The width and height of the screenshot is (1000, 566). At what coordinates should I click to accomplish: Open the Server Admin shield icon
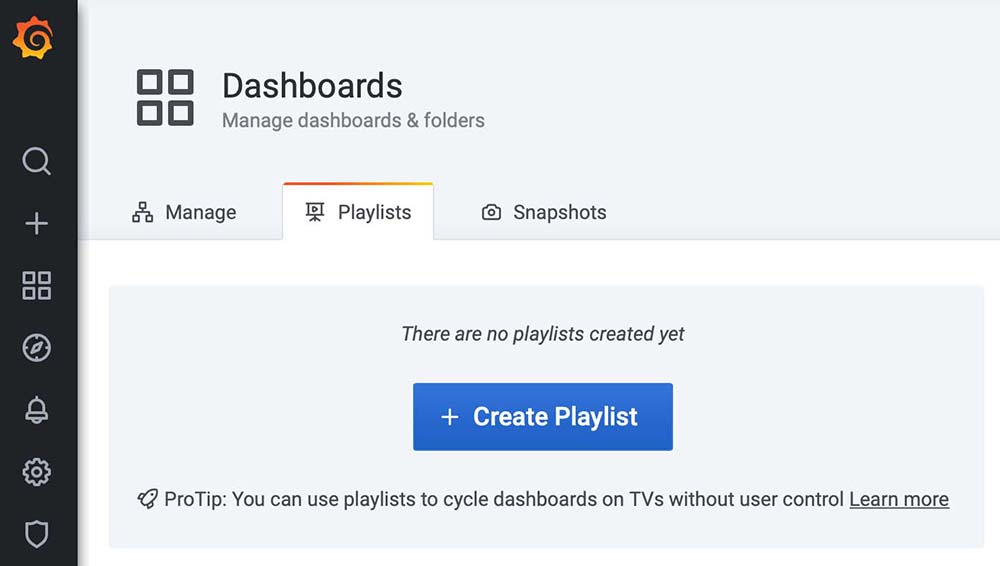coord(36,533)
